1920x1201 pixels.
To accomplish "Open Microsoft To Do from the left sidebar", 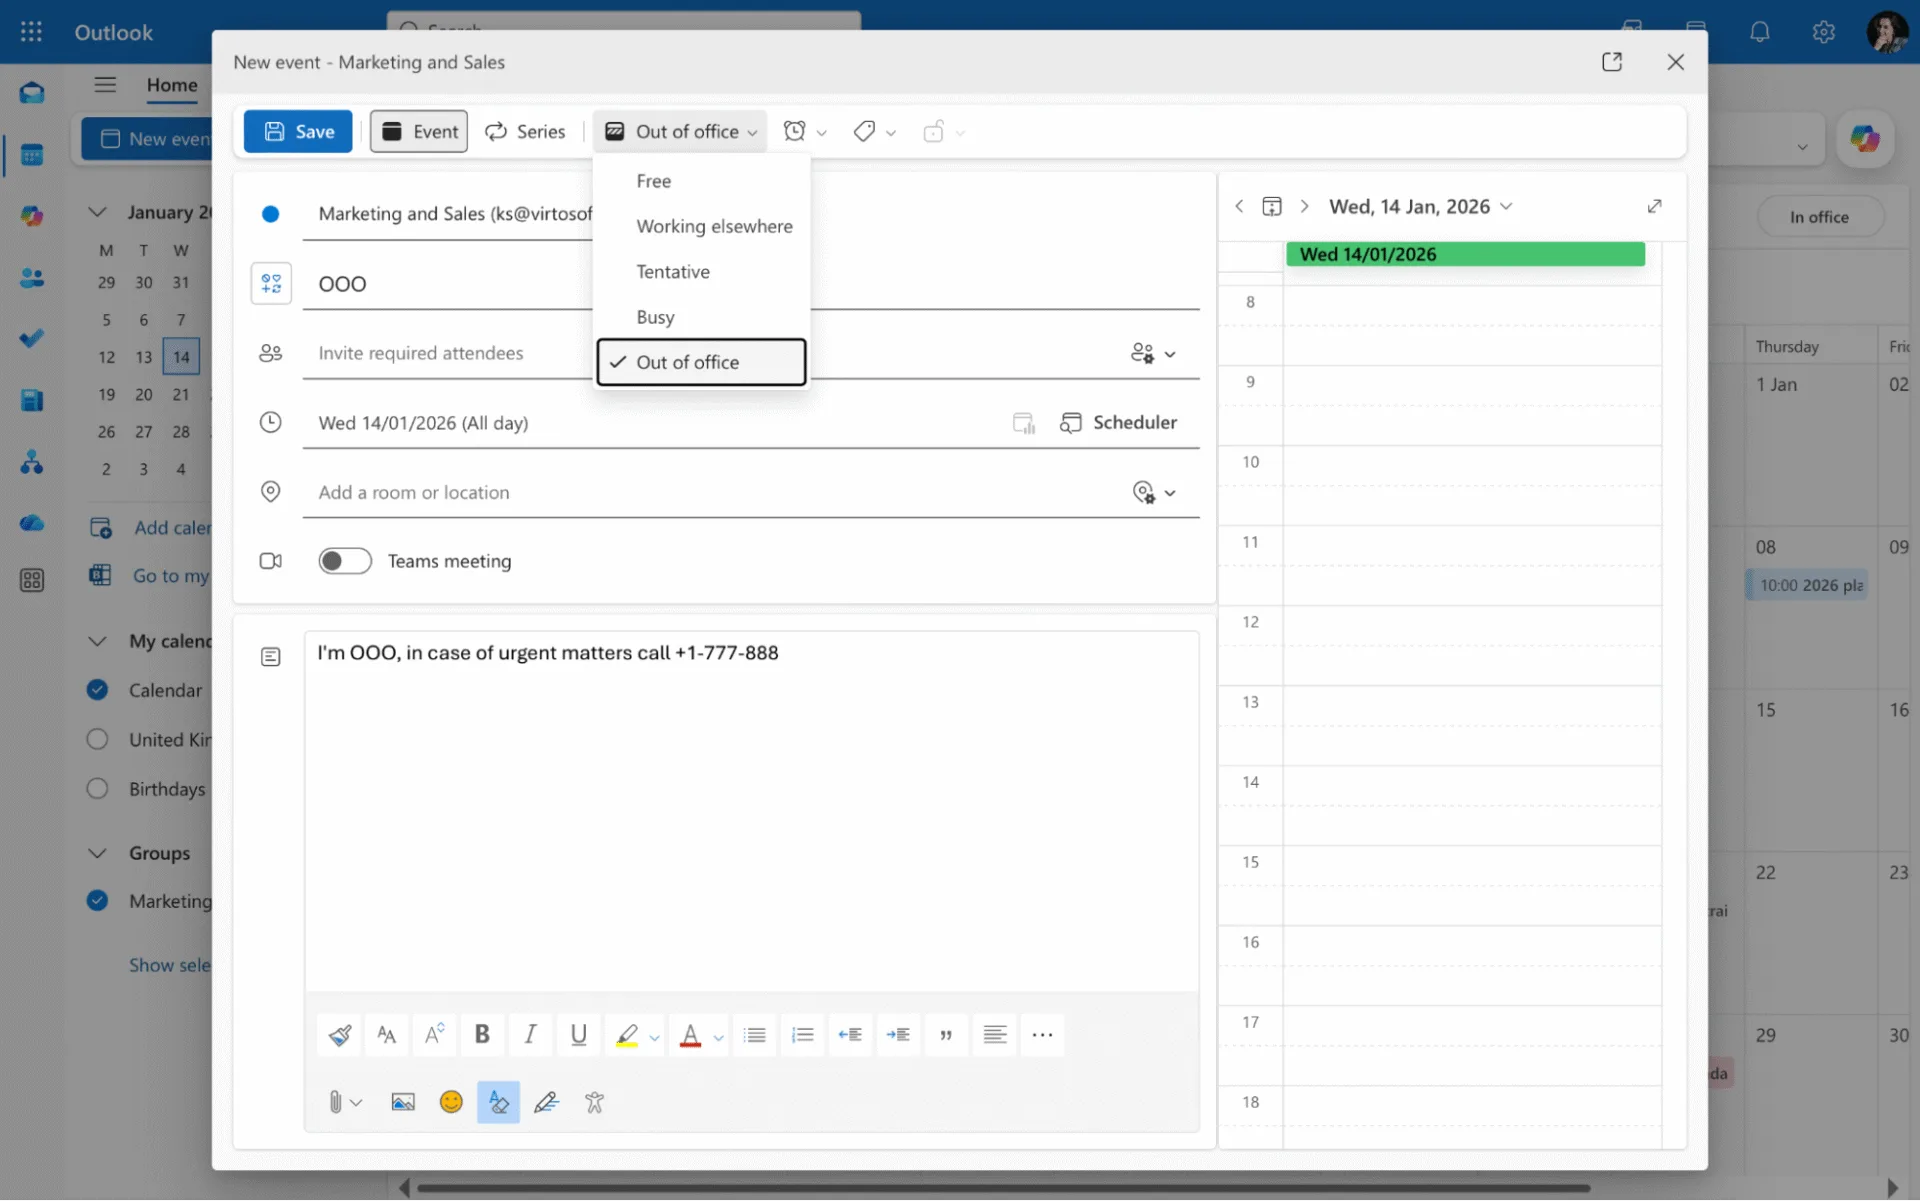I will click(32, 338).
